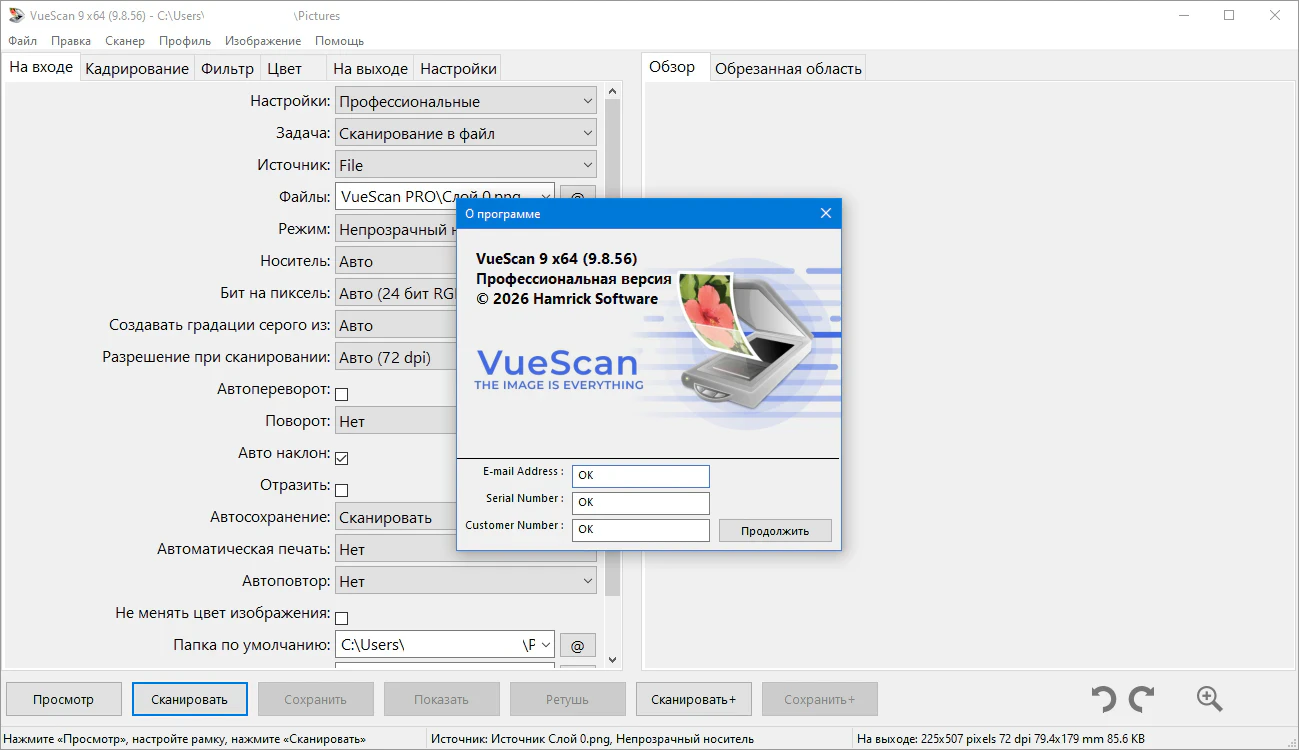Click the E-mail Address input field
1299x750 pixels.
pyautogui.click(x=640, y=476)
